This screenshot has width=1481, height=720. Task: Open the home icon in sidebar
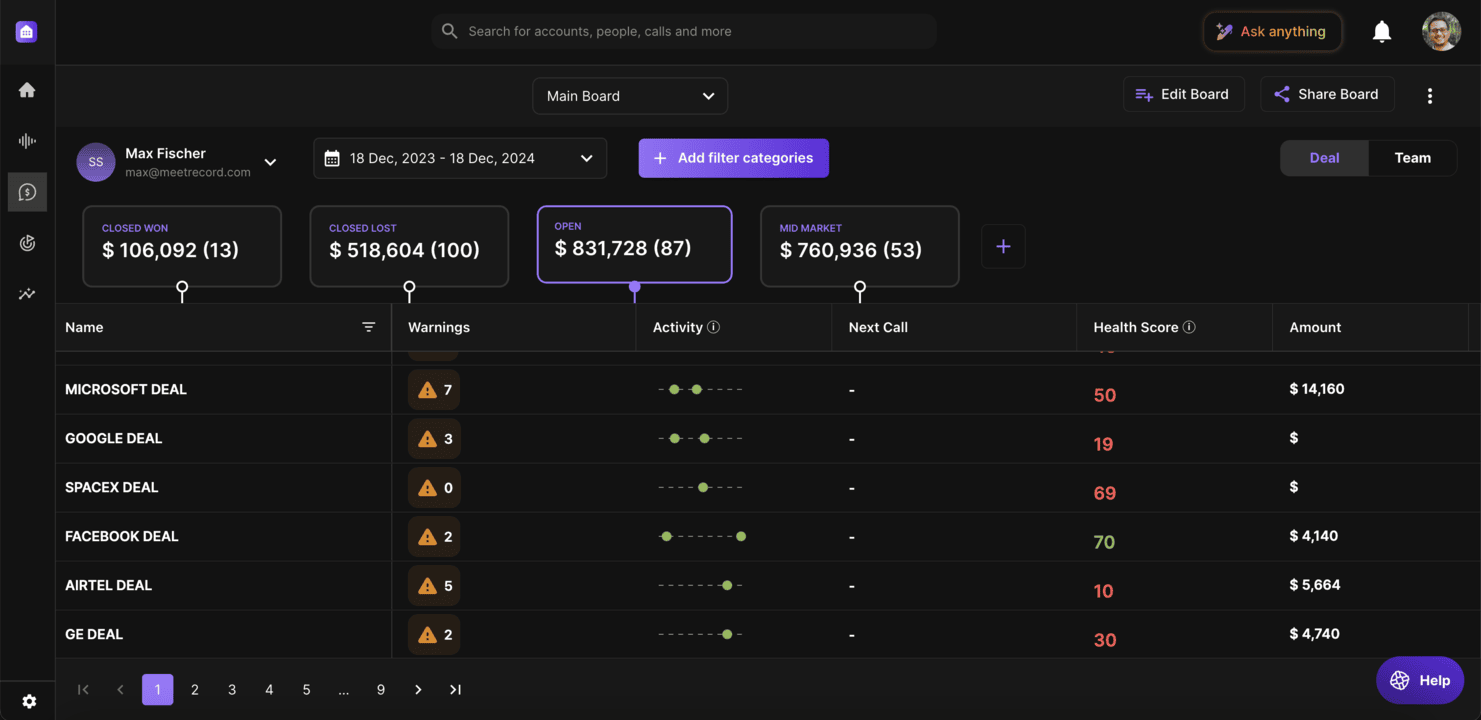pos(27,91)
